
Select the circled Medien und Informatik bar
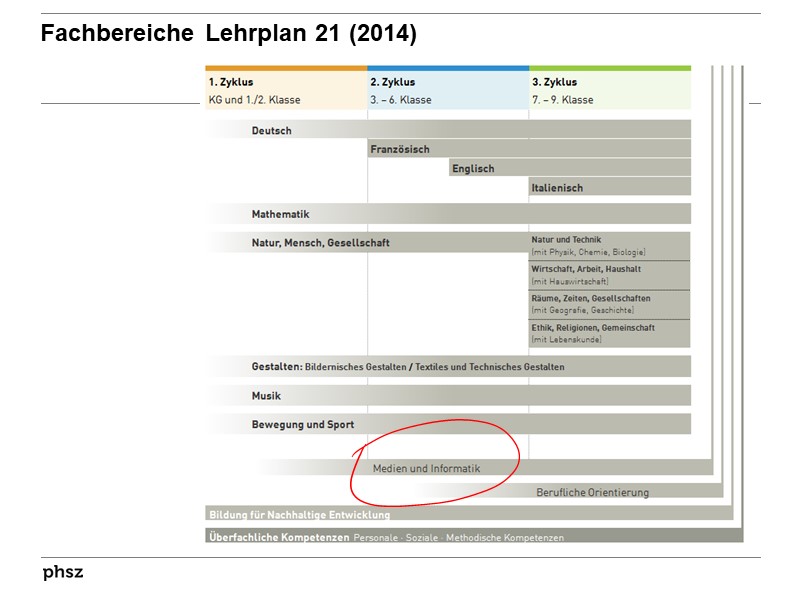[425, 467]
